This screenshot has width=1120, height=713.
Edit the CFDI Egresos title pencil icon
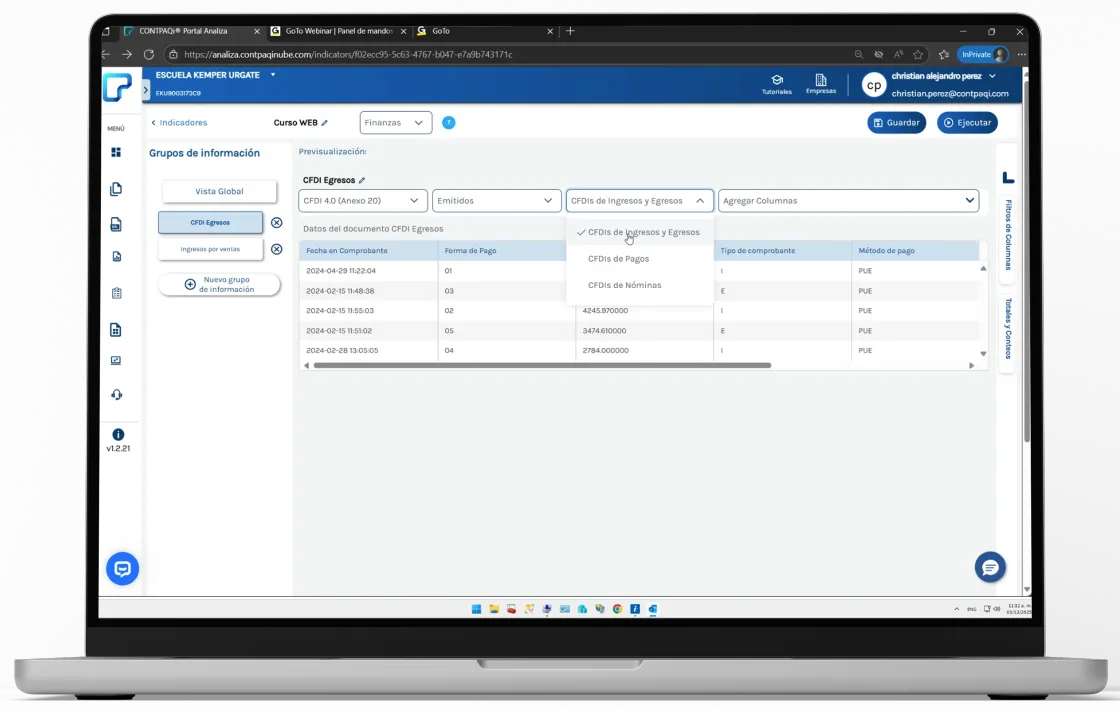[x=361, y=180]
